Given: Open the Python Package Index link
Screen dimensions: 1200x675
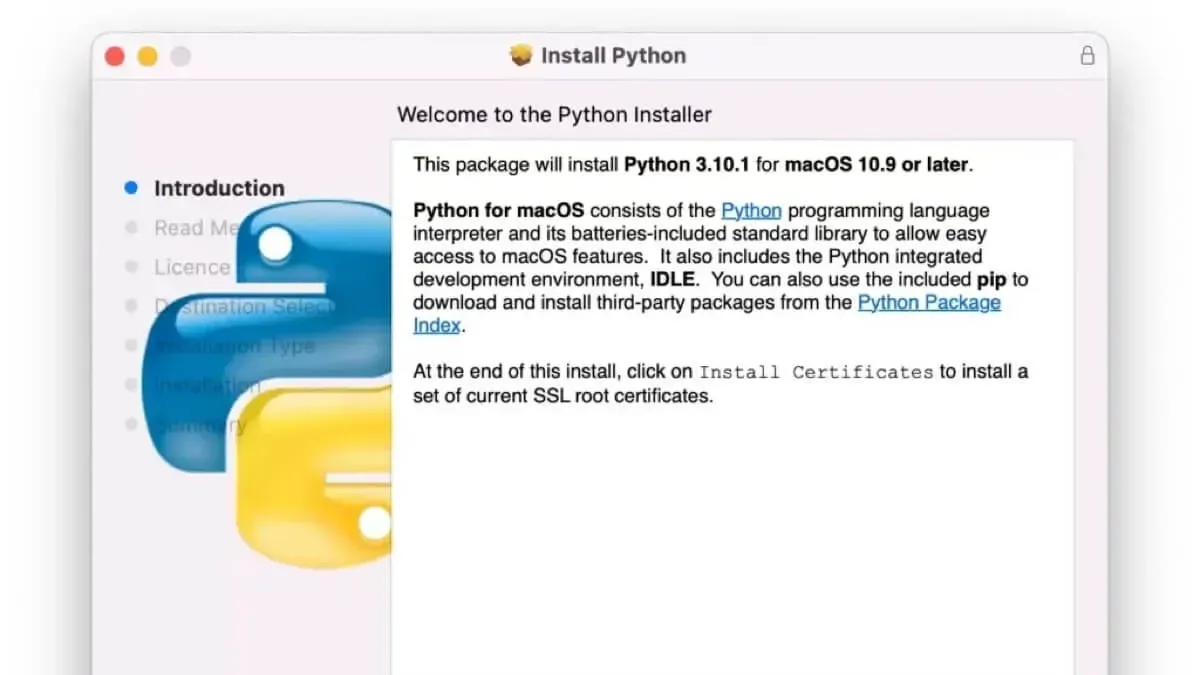Looking at the screenshot, I should (707, 314).
